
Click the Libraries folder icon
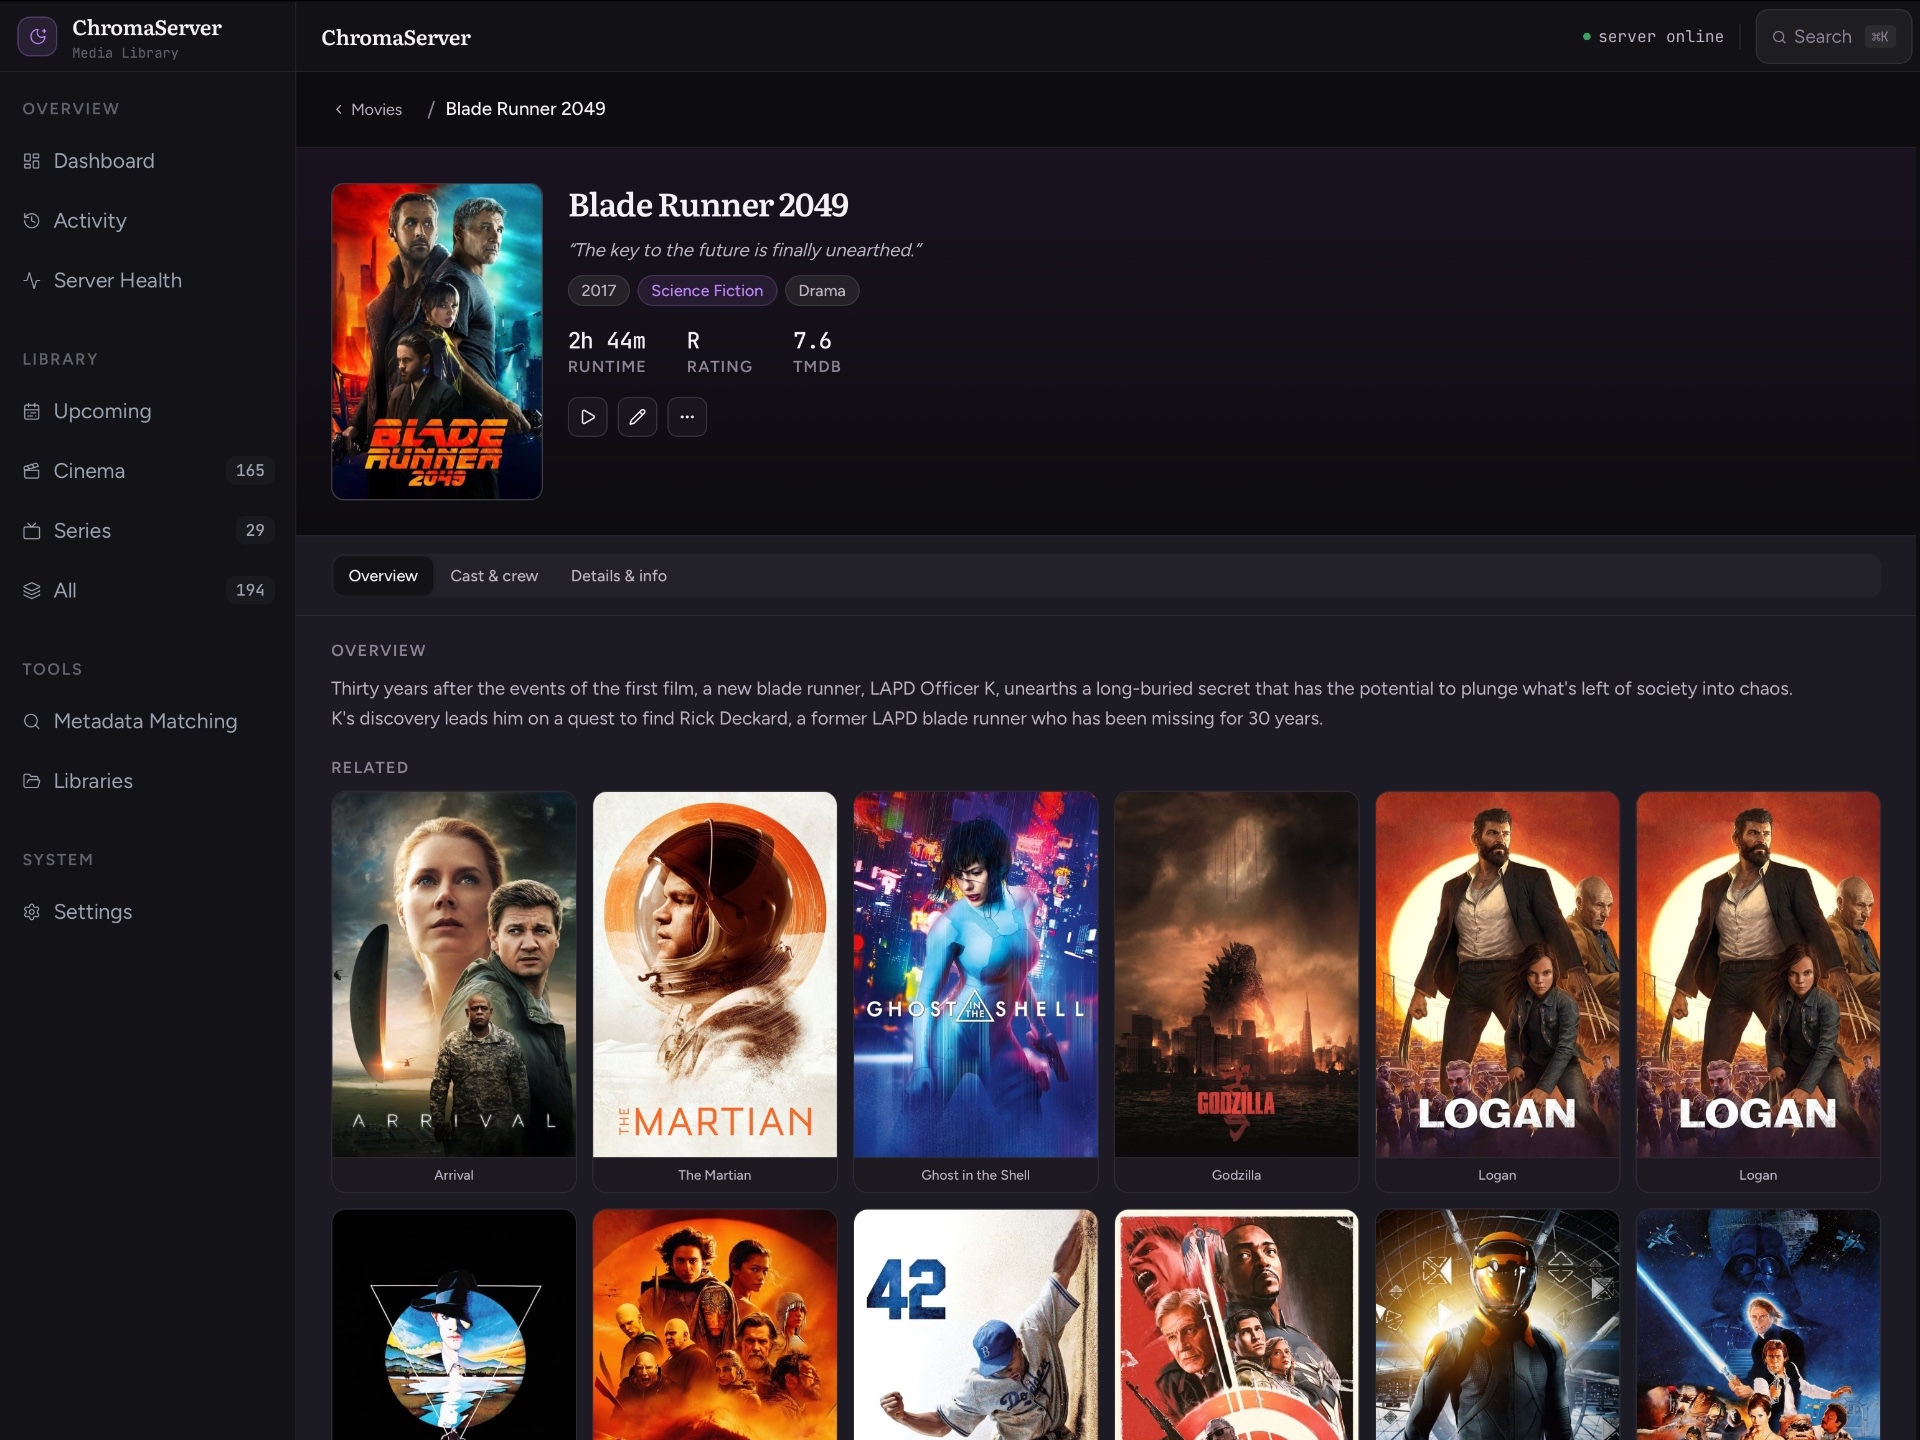point(32,781)
